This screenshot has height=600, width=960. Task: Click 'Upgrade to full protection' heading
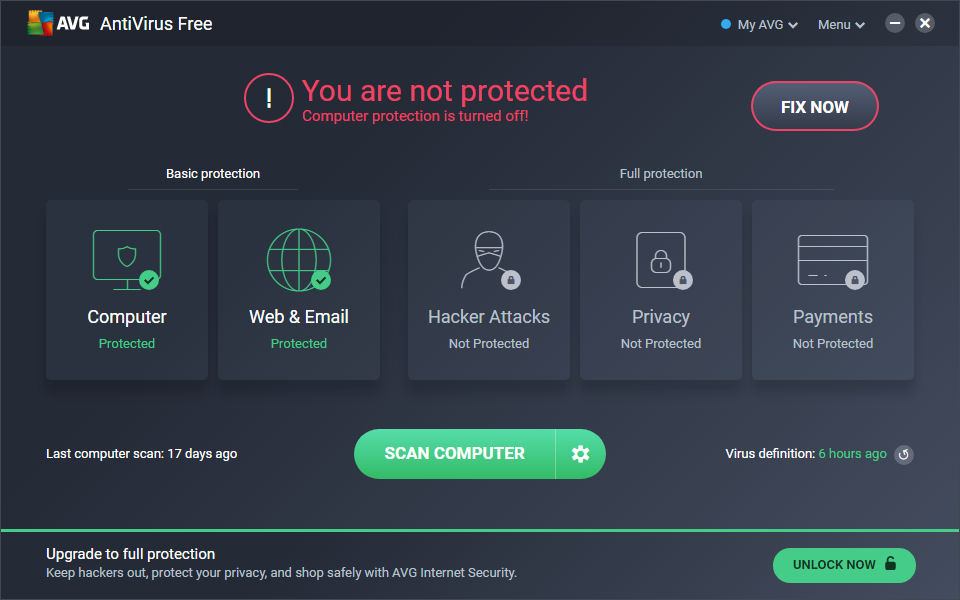coord(130,553)
